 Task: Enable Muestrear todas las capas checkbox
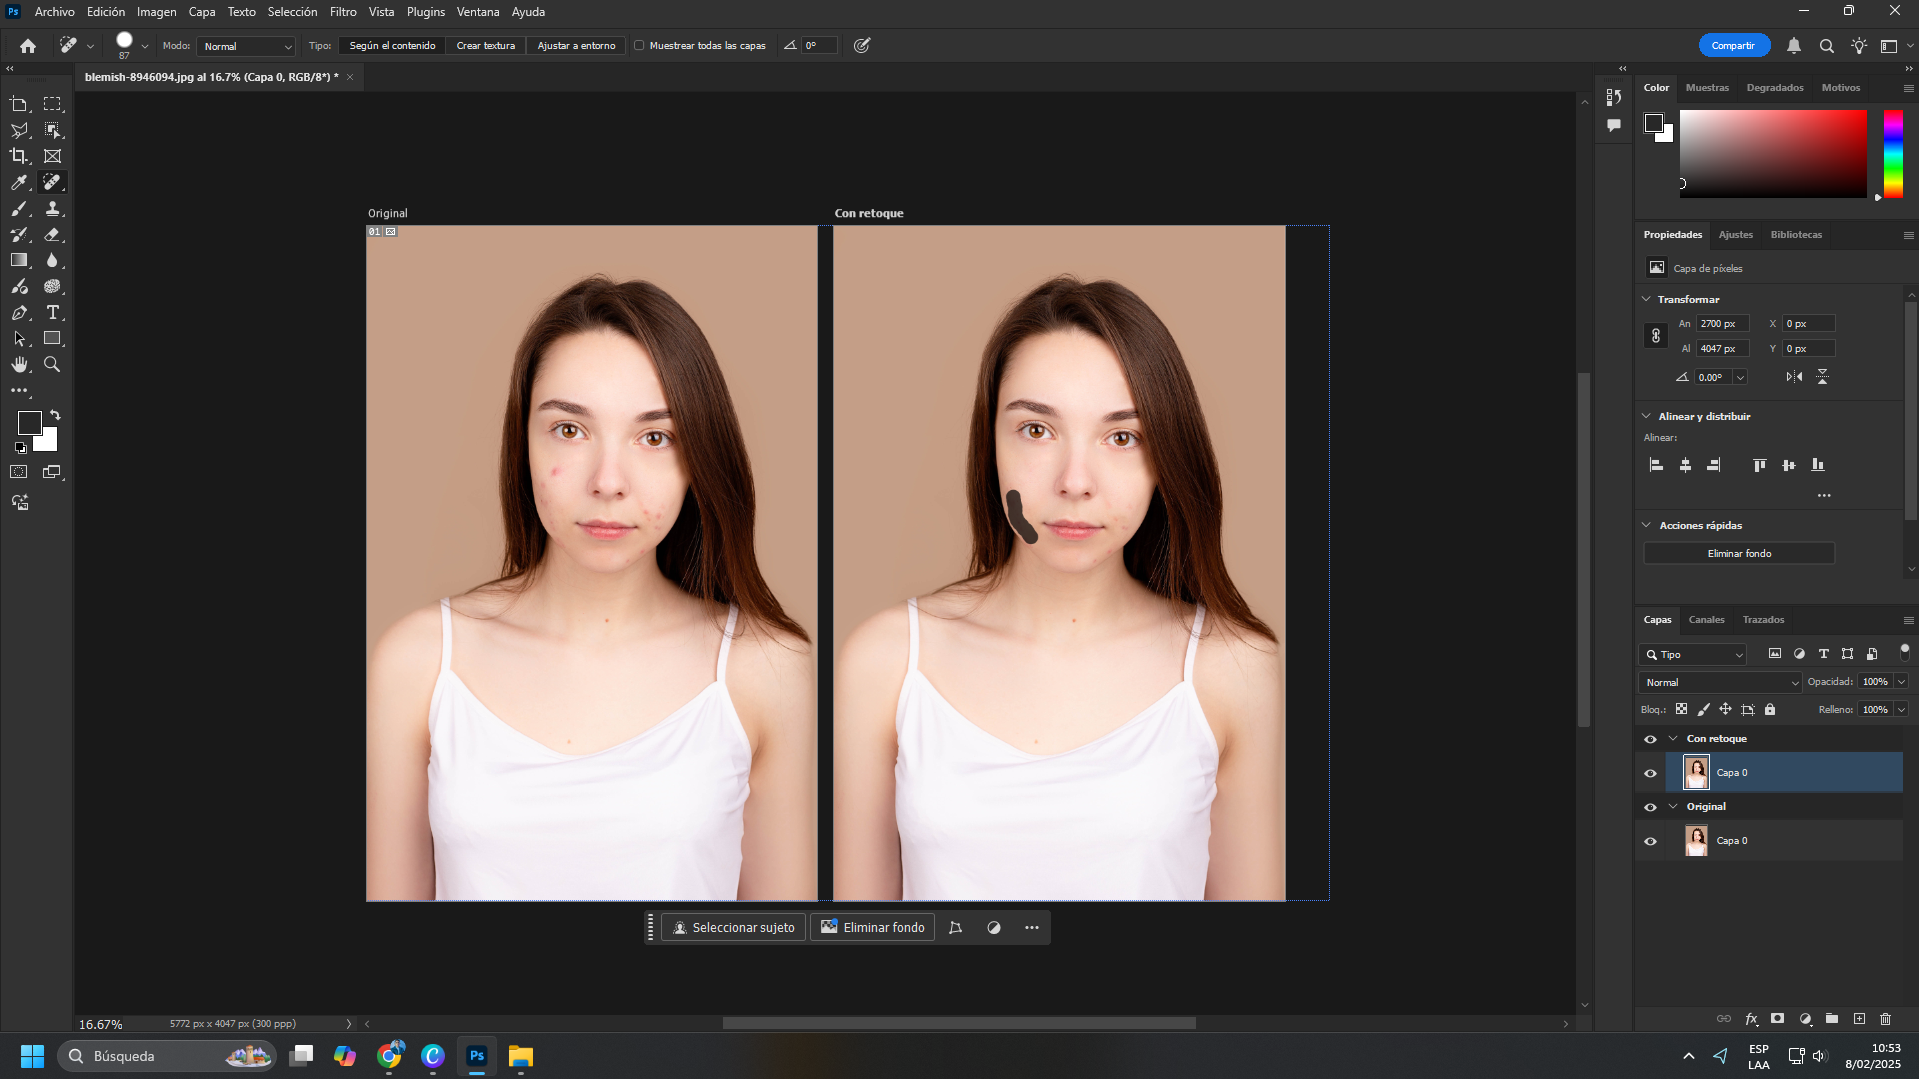tap(639, 45)
